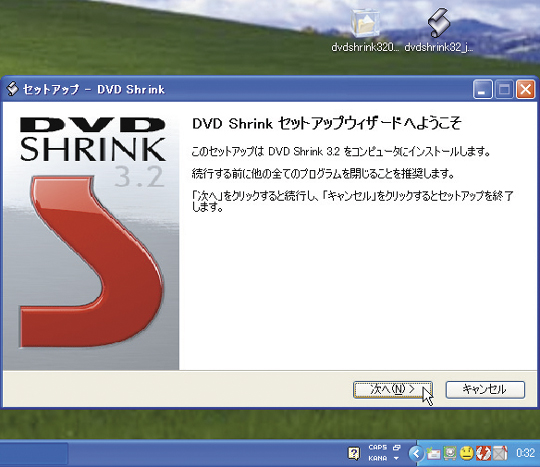Click the red and white tray icon
Image resolution: width=540 pixels, height=467 pixels.
click(x=483, y=453)
